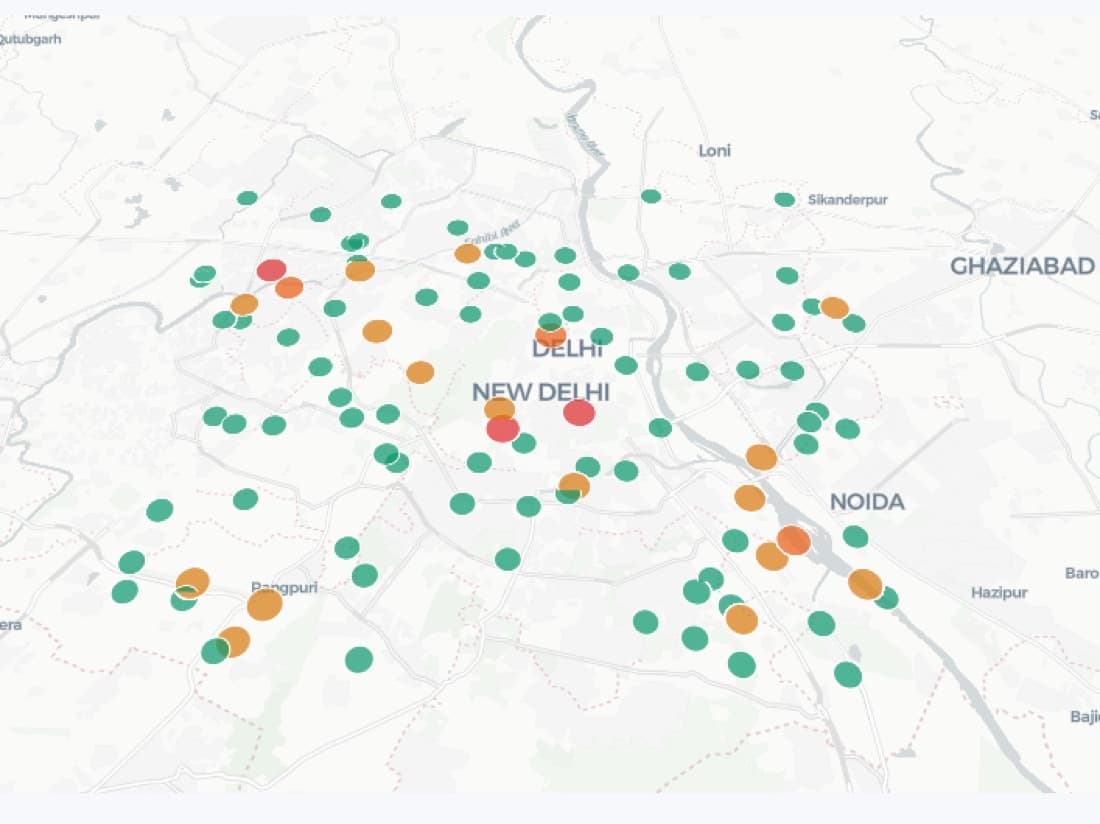This screenshot has width=1100, height=824.
Task: Select the red marker directly below NEW DELHI label
Action: [502, 428]
